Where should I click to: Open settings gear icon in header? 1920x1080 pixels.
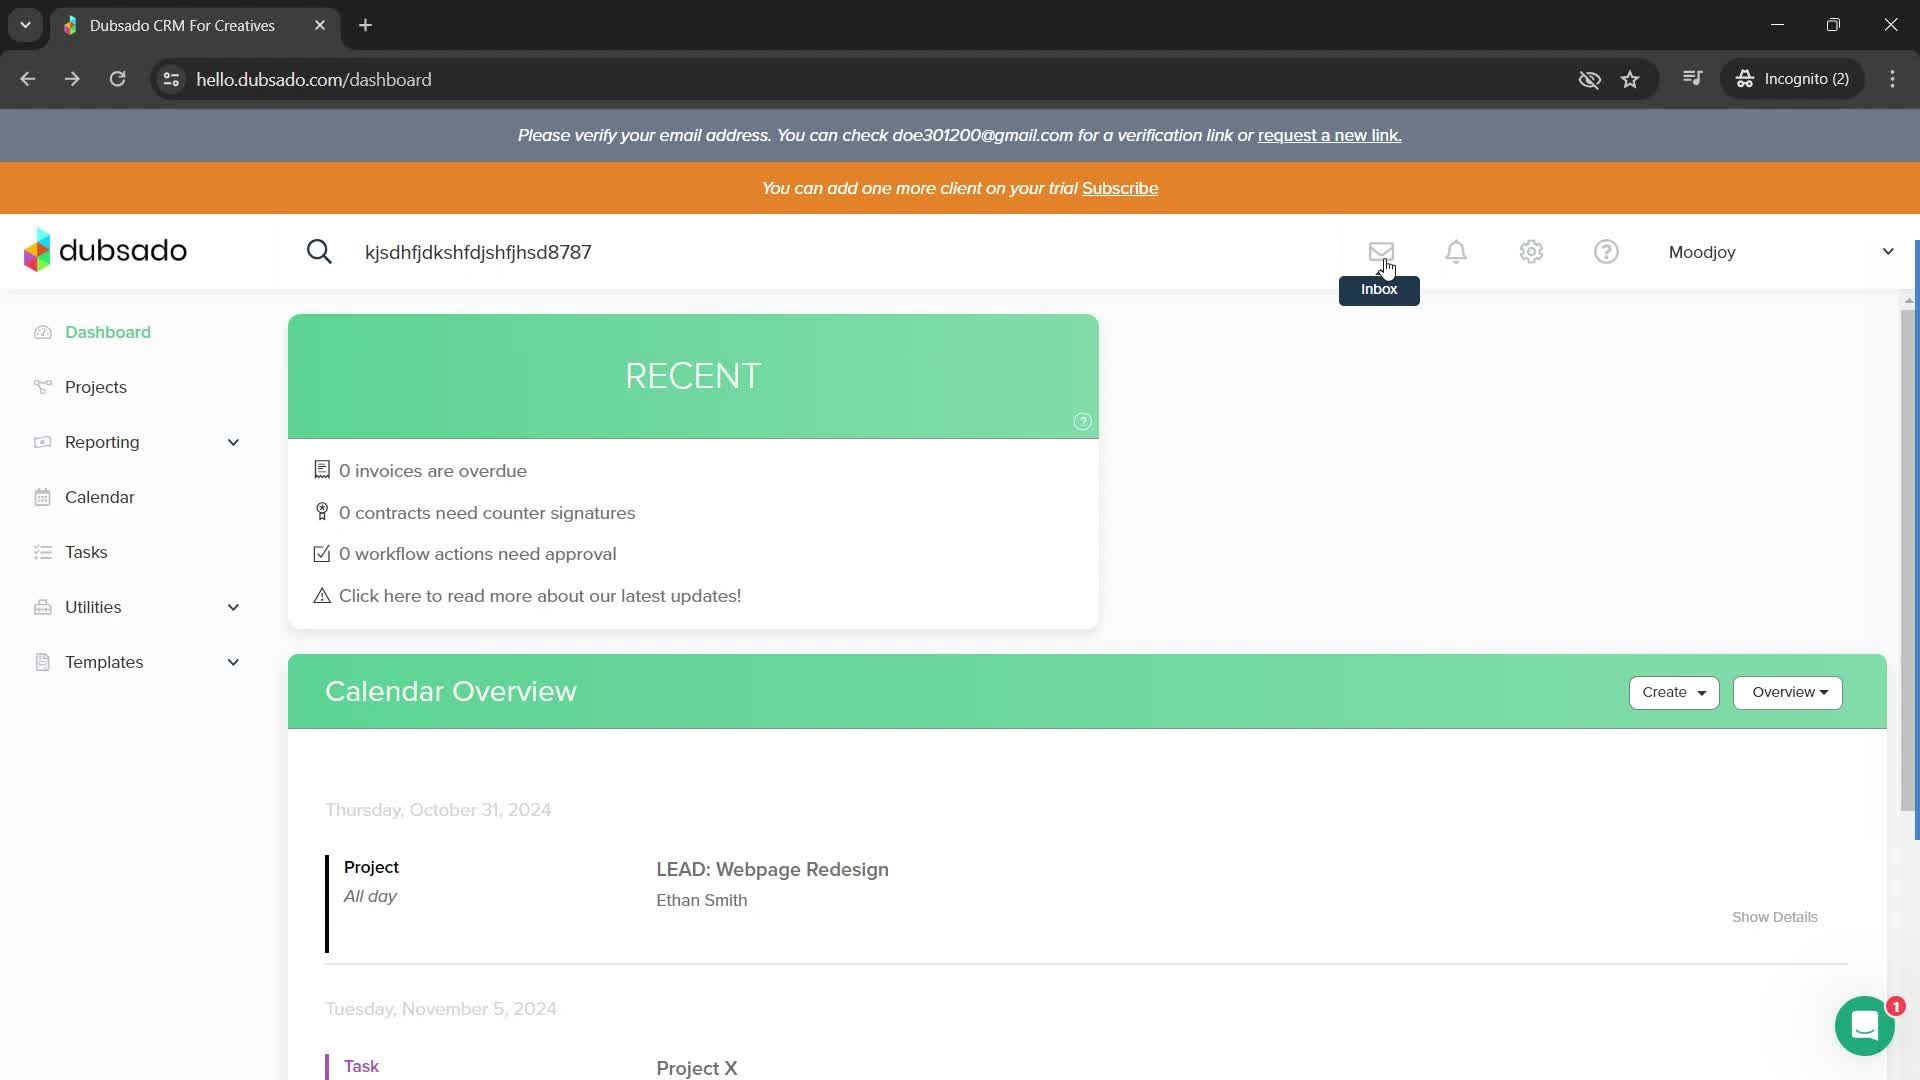click(x=1531, y=252)
